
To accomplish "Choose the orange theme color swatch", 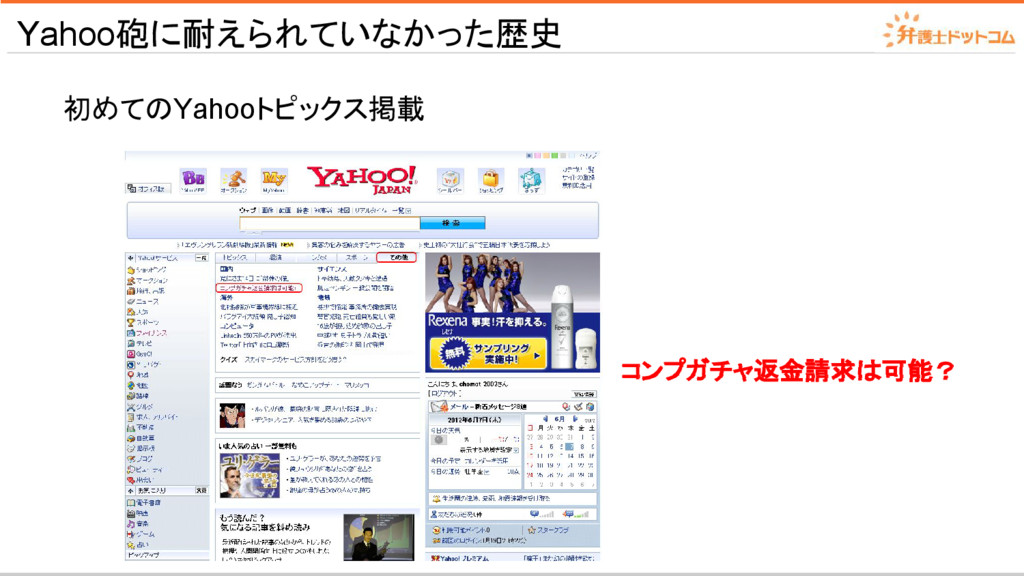I will [x=546, y=156].
